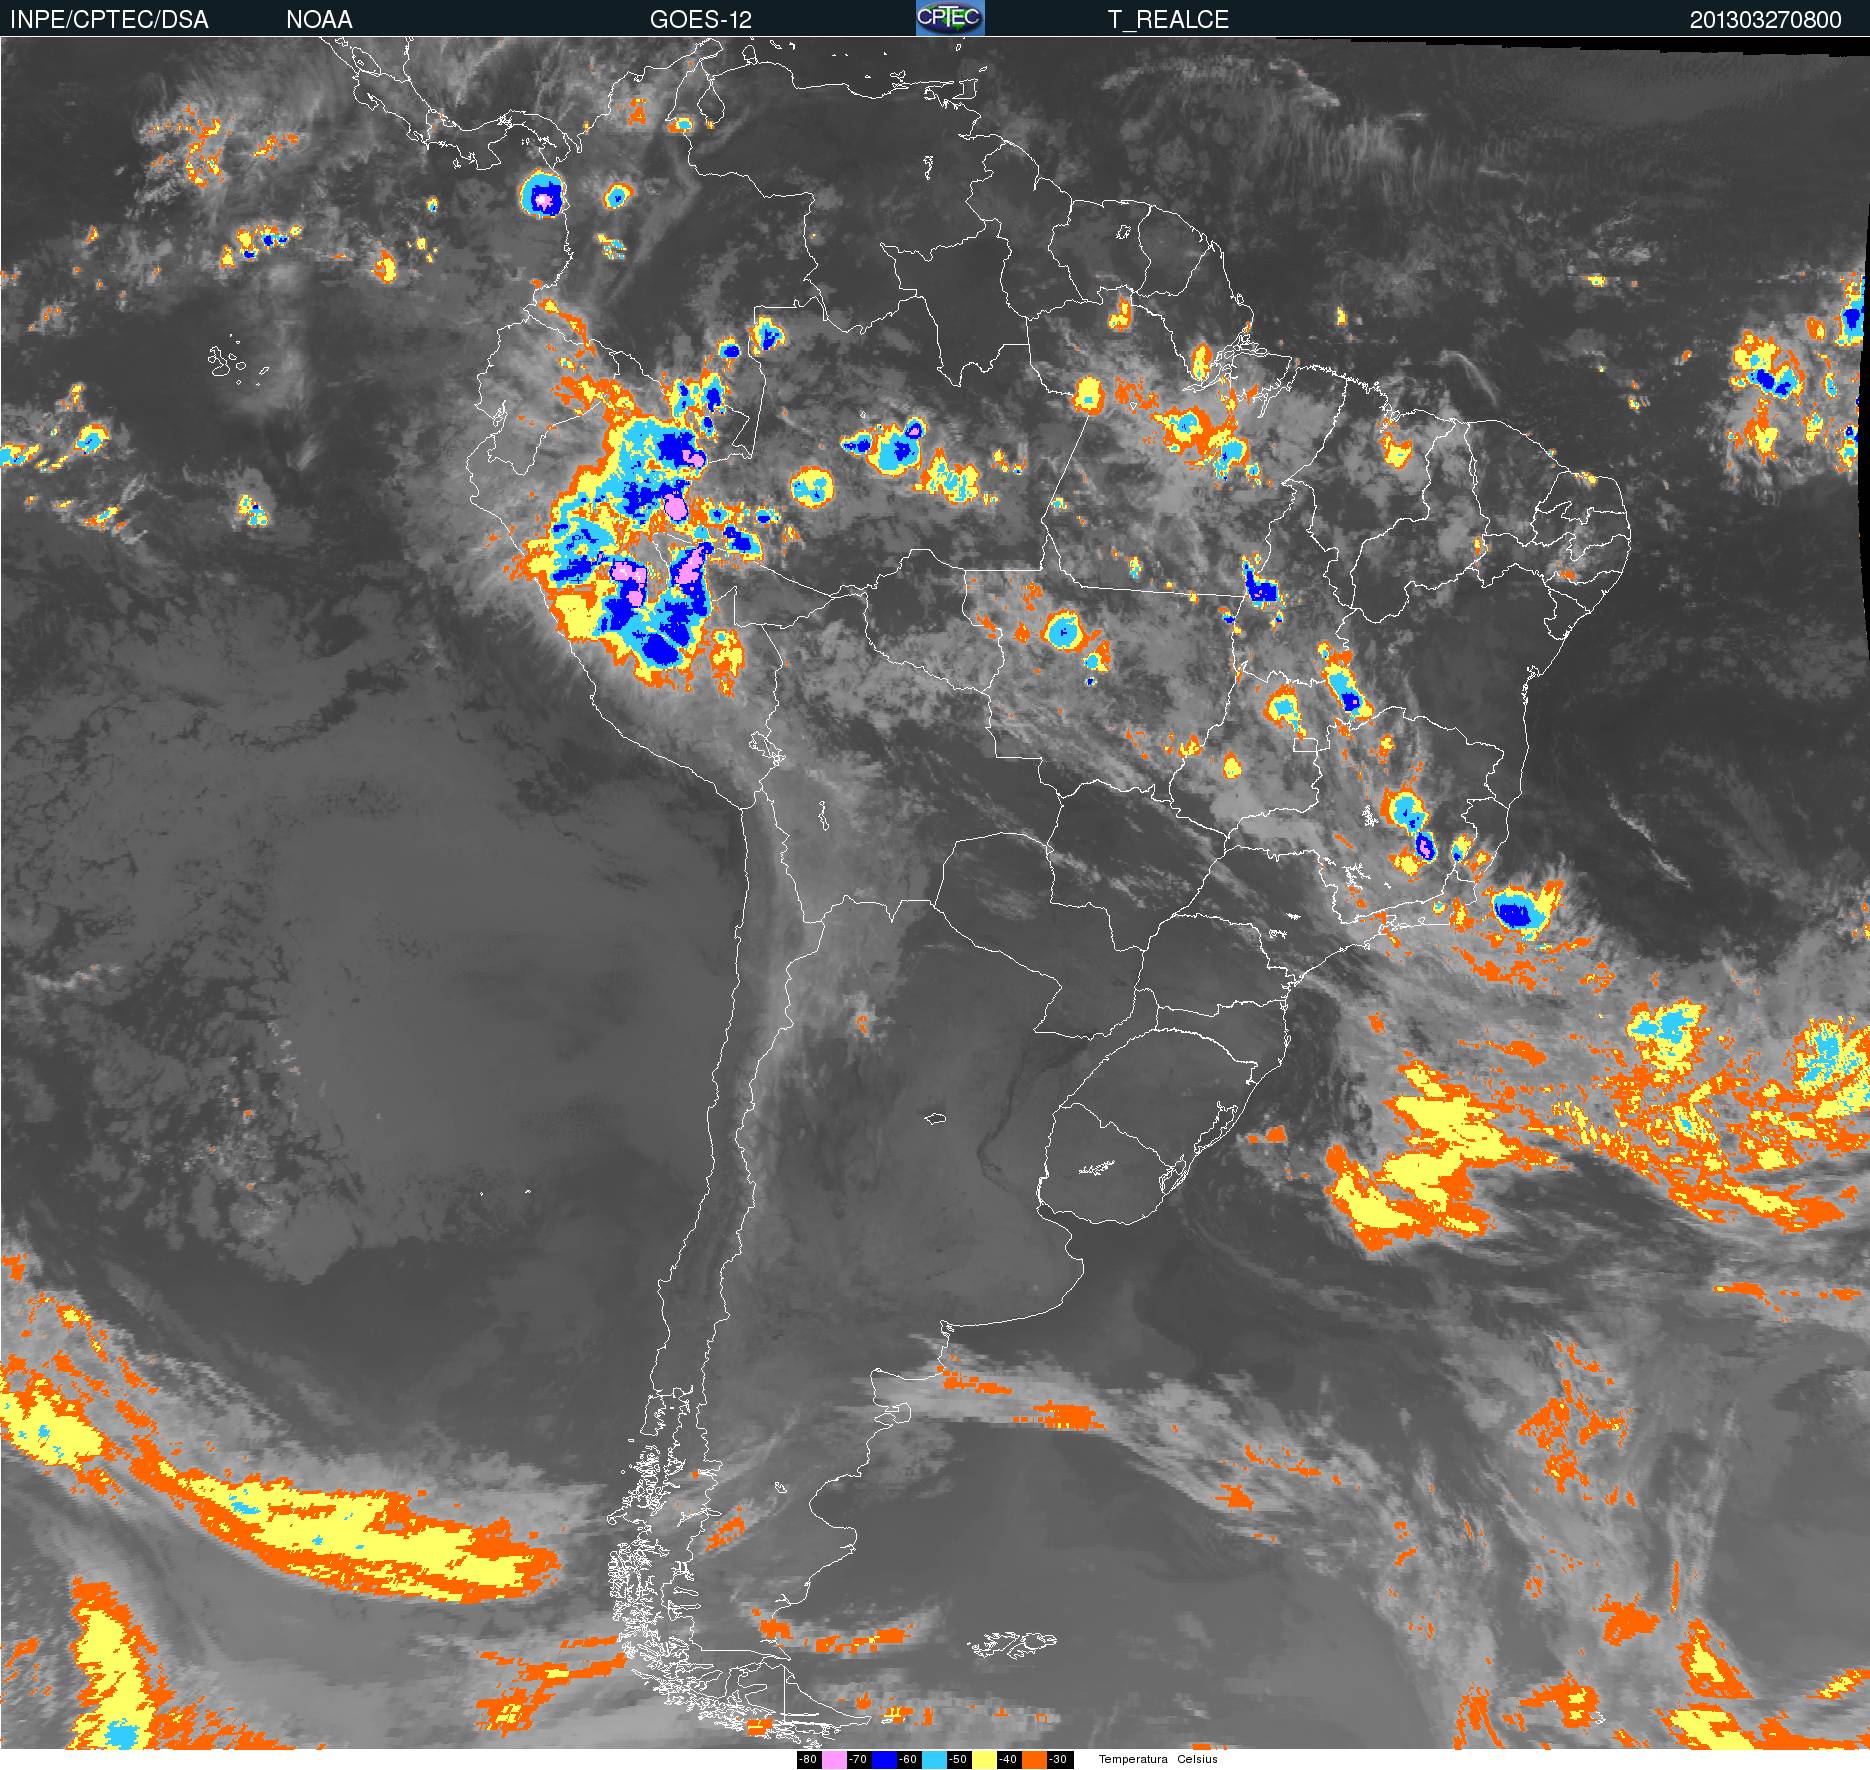Select the NOAA header label

point(319,19)
